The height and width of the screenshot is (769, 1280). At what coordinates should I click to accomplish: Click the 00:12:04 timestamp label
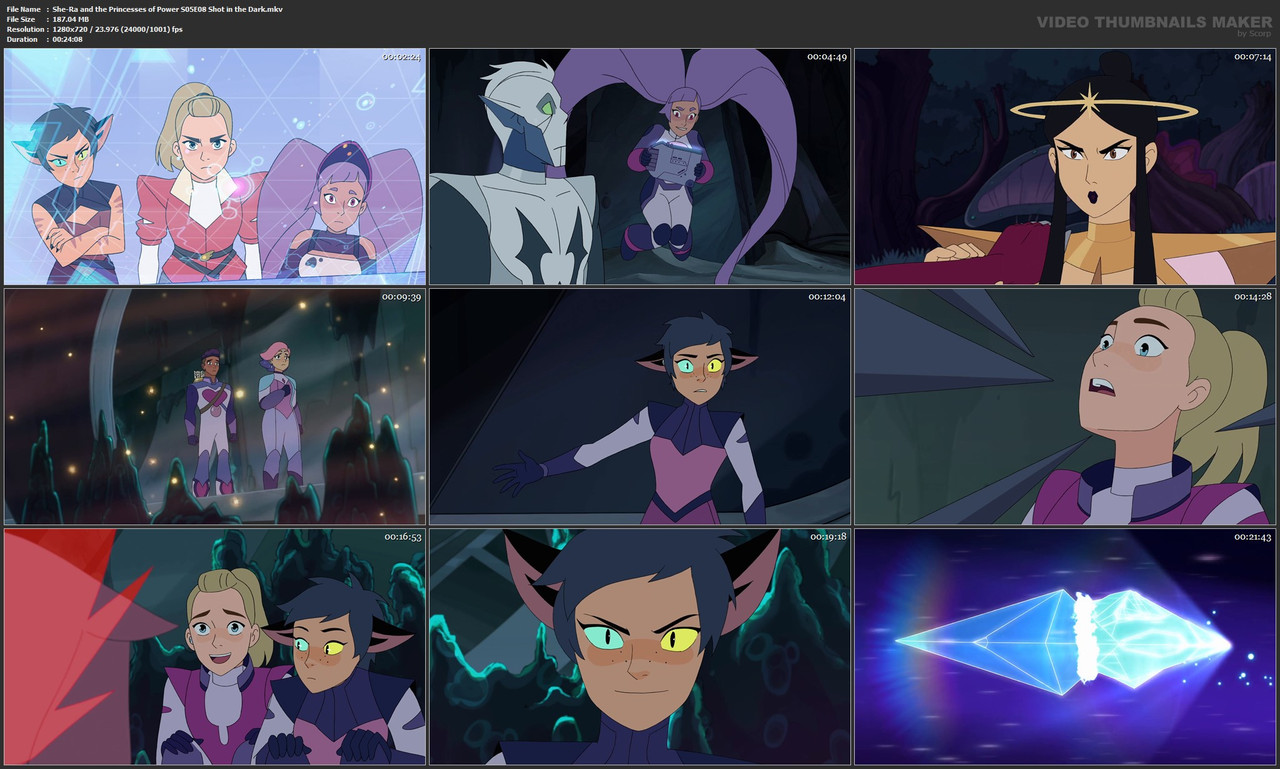[x=827, y=297]
